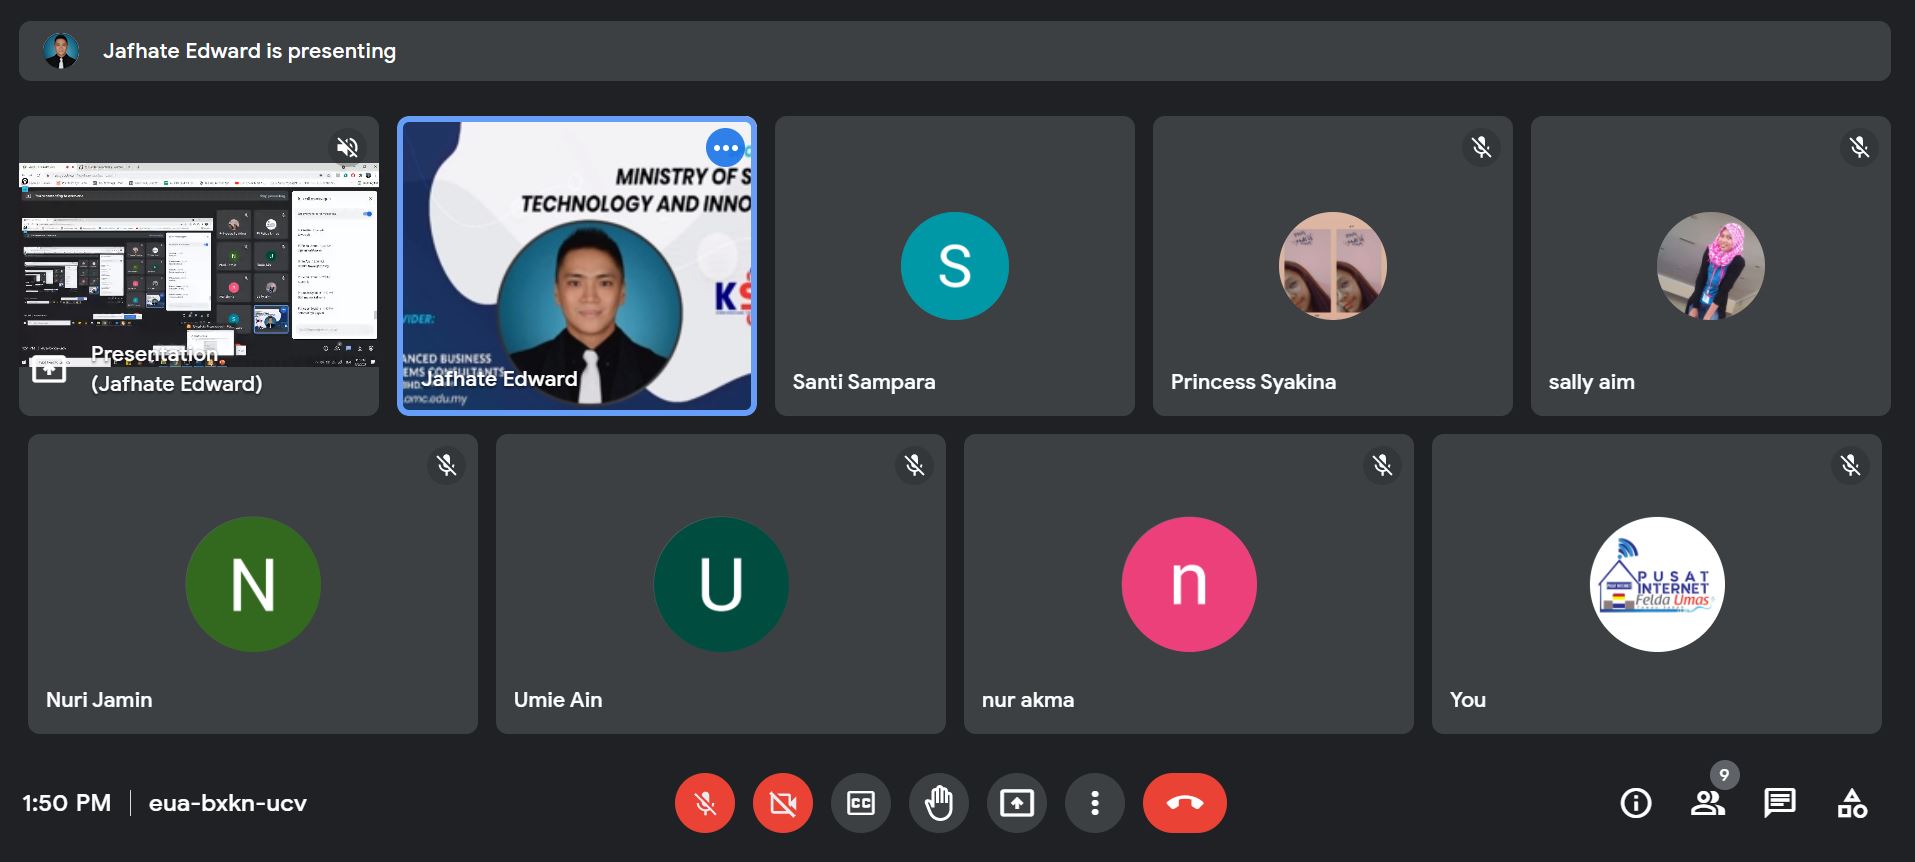Open meeting details info icon
The width and height of the screenshot is (1915, 862).
1635,803
